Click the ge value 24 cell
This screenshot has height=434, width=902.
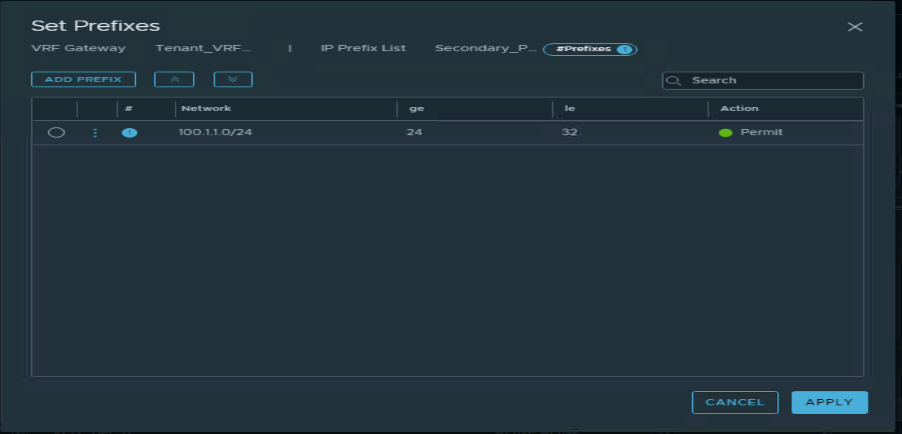click(414, 132)
